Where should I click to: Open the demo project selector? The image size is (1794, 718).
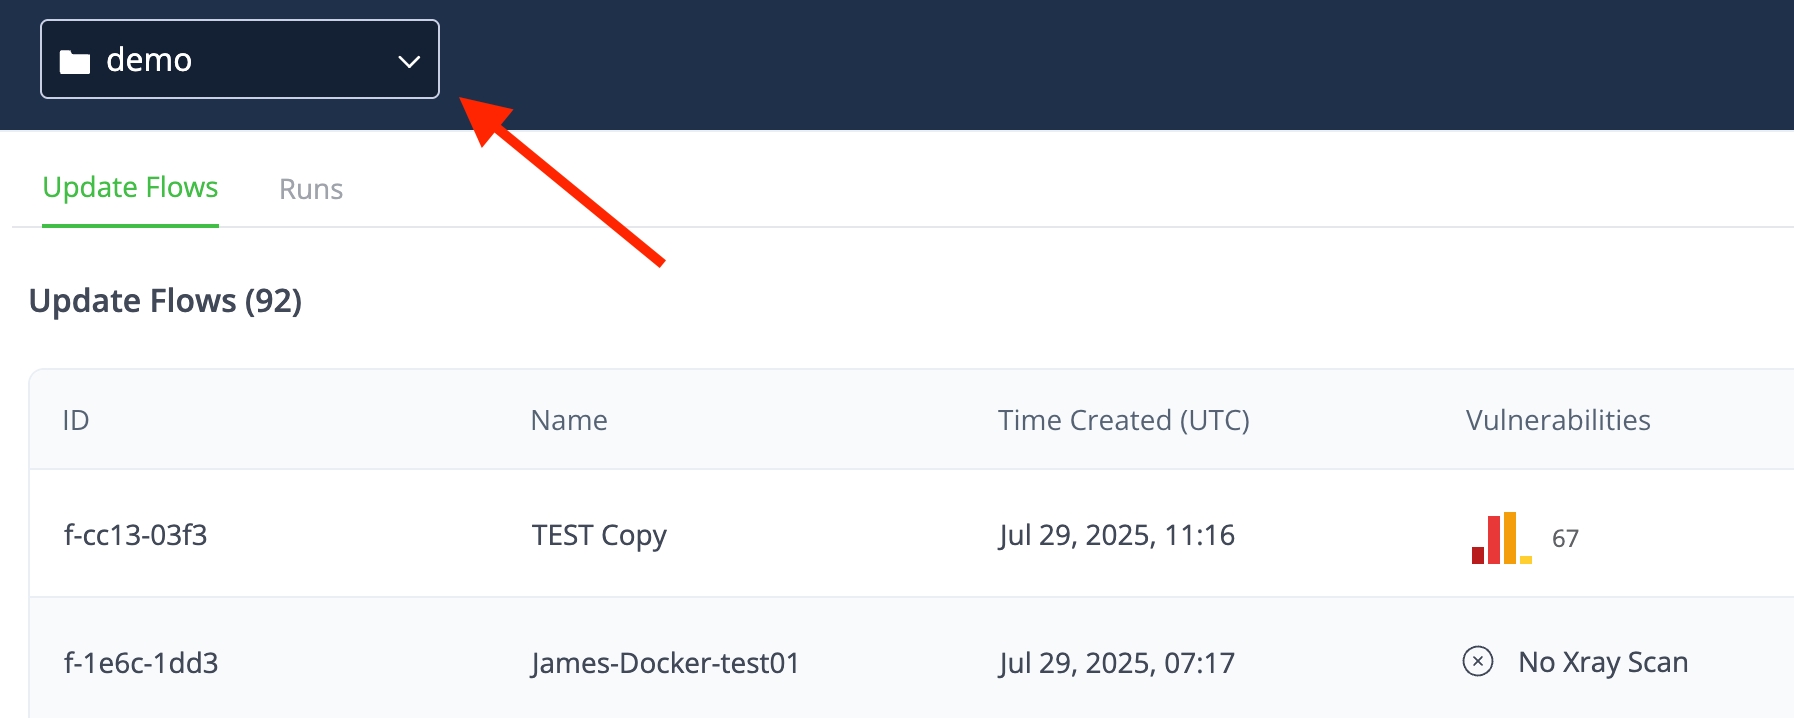(239, 60)
